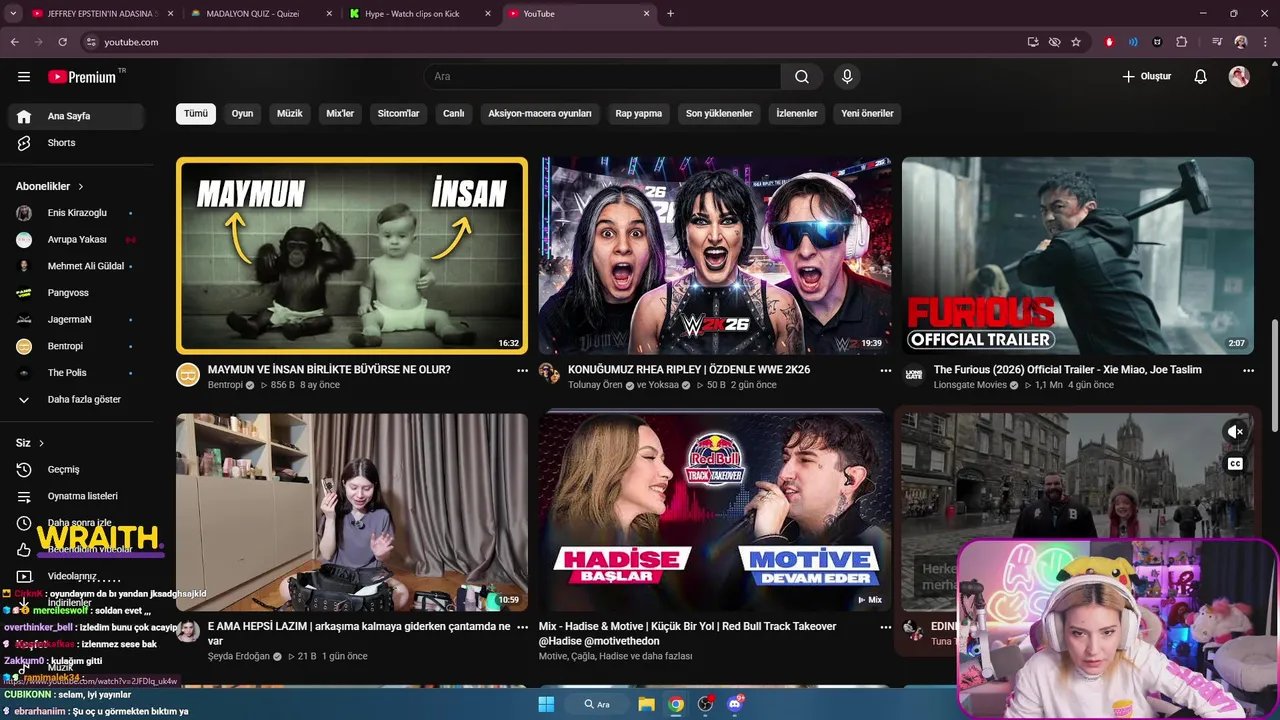Open Discord from the taskbar

tap(735, 704)
